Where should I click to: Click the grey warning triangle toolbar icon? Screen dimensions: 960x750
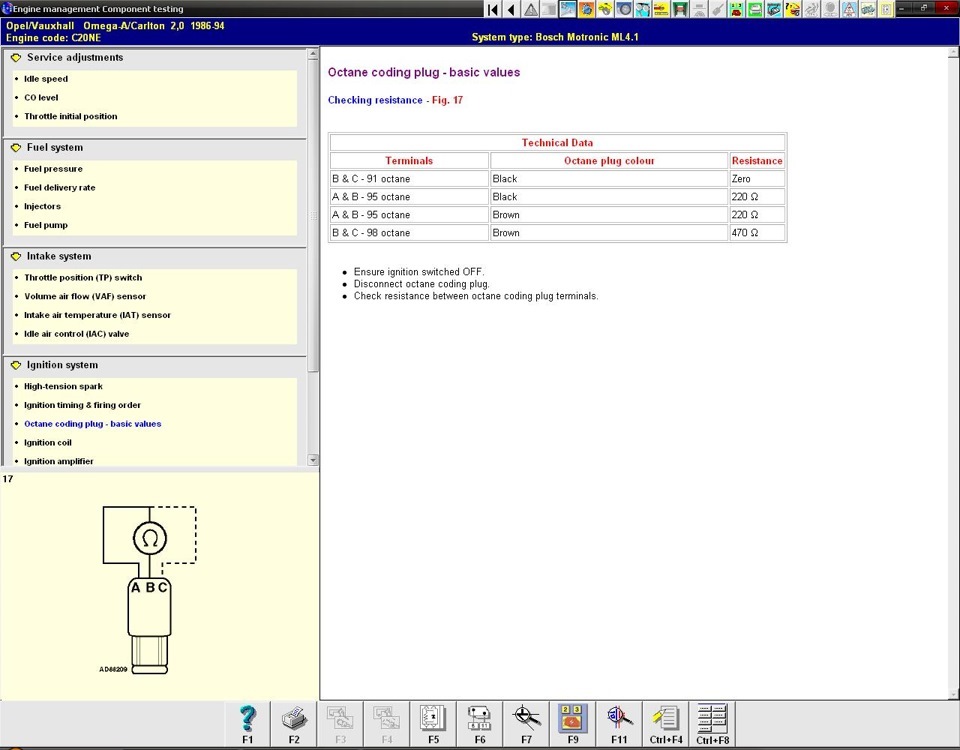click(x=530, y=9)
